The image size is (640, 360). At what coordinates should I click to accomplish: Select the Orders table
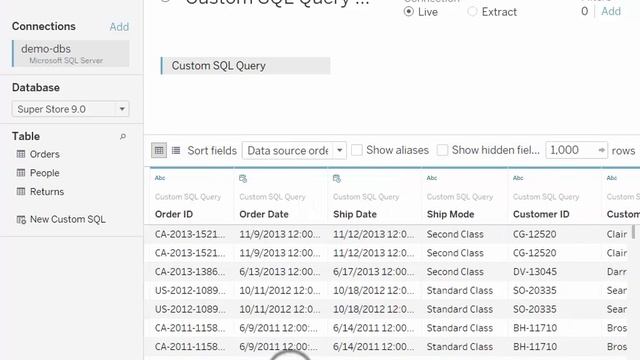tap(44, 154)
